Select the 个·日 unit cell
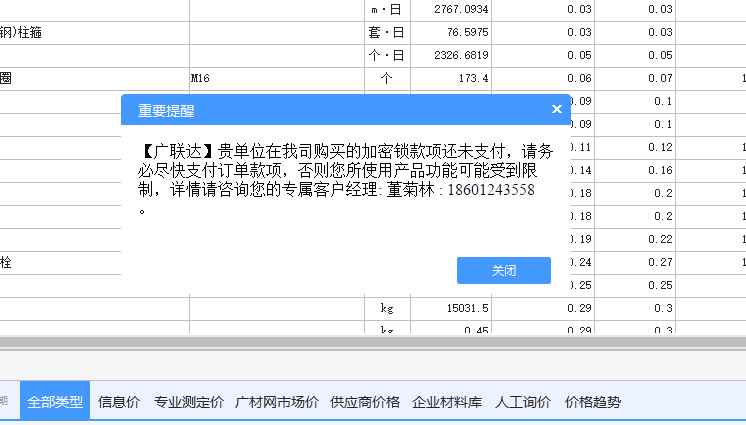The height and width of the screenshot is (425, 746). click(x=387, y=55)
